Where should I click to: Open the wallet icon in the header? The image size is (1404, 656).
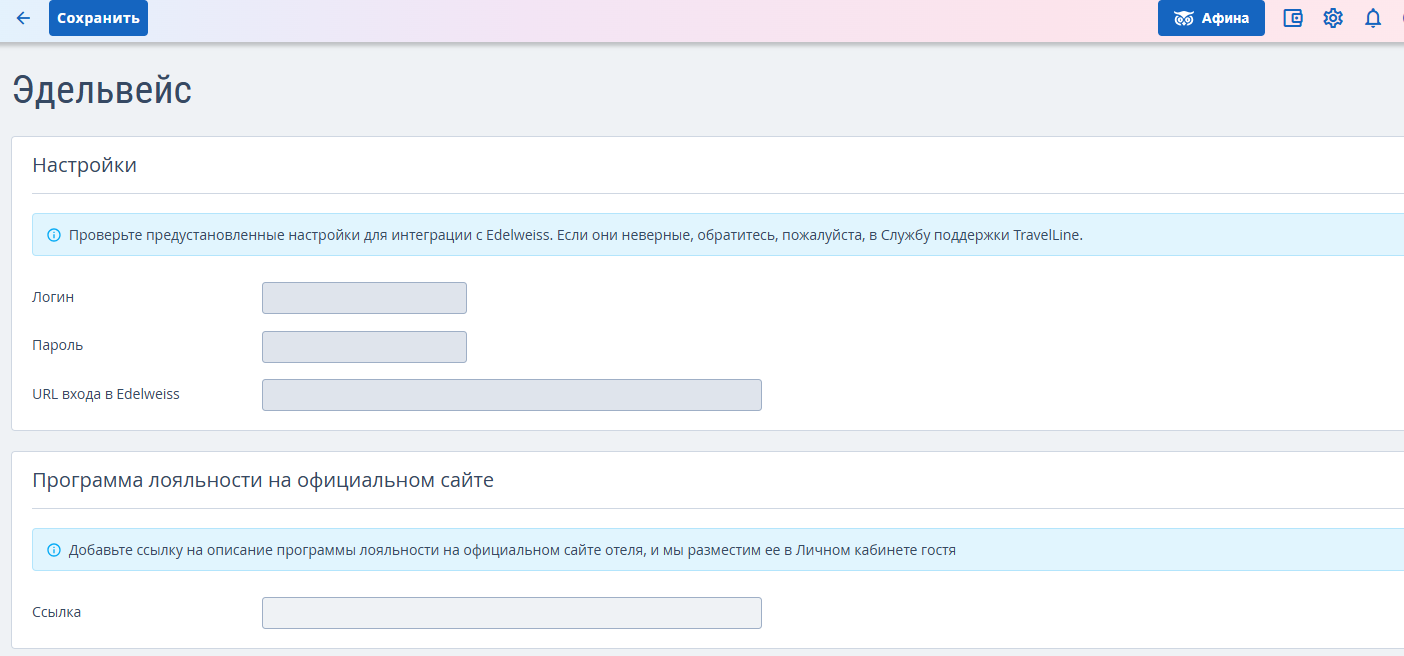point(1293,18)
